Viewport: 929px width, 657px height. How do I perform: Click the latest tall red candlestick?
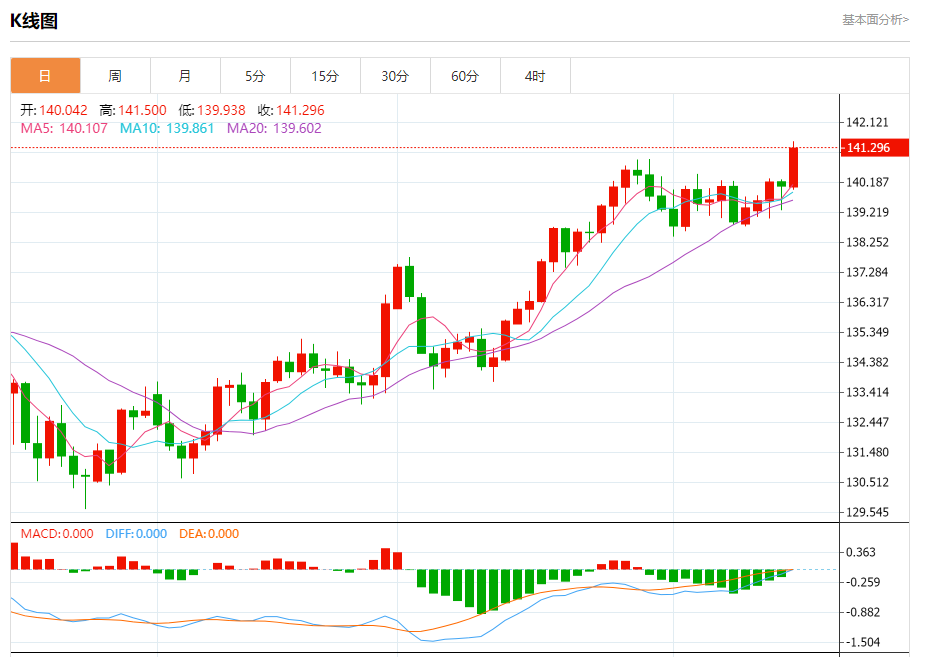click(793, 167)
